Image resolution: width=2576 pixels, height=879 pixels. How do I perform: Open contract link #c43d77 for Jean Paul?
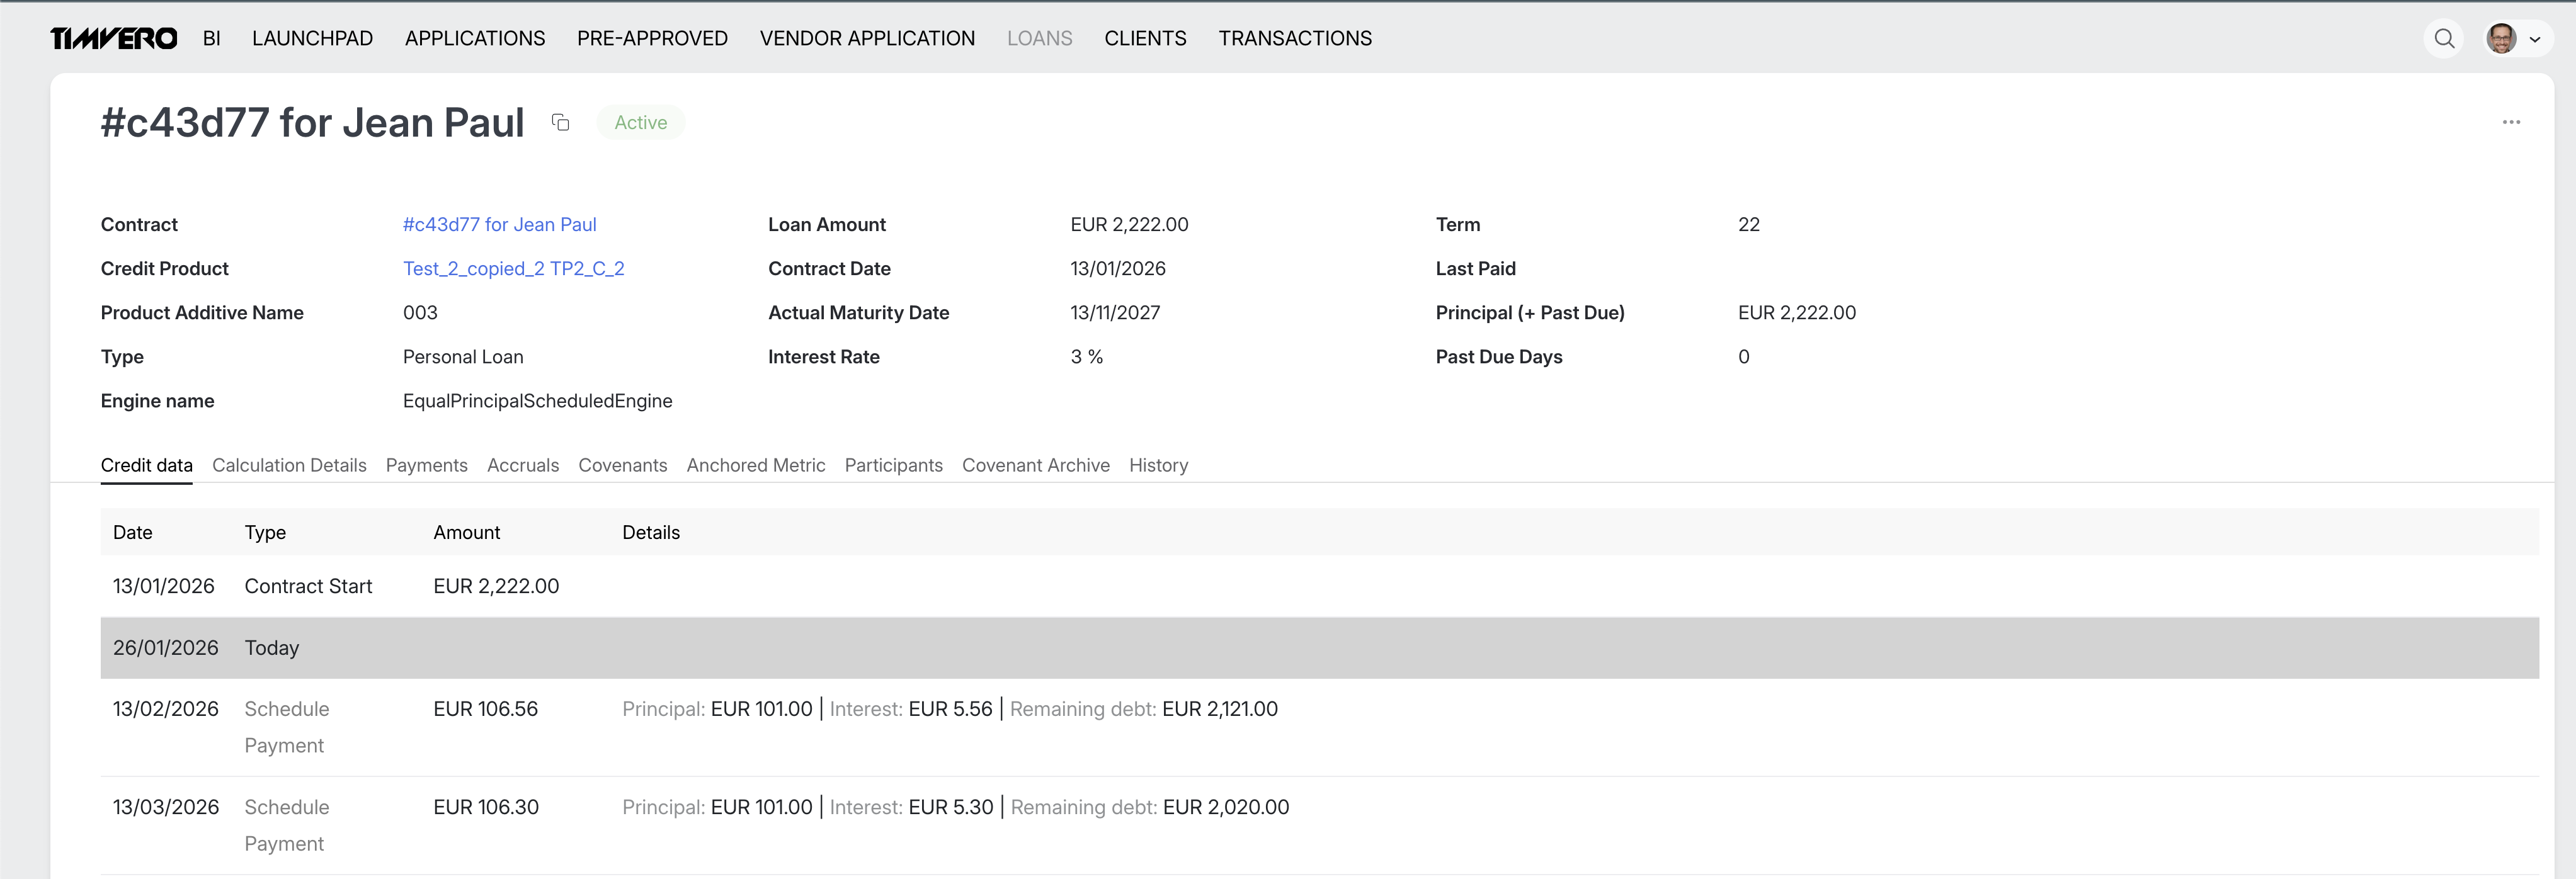pyautogui.click(x=499, y=225)
